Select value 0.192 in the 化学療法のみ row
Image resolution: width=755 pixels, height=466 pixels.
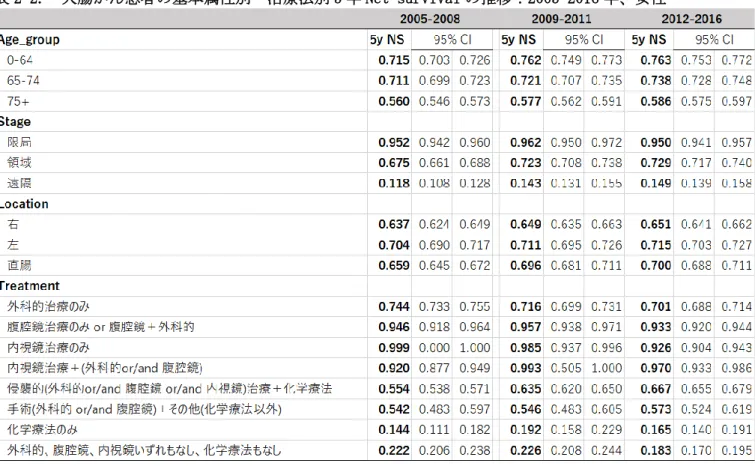pos(525,429)
